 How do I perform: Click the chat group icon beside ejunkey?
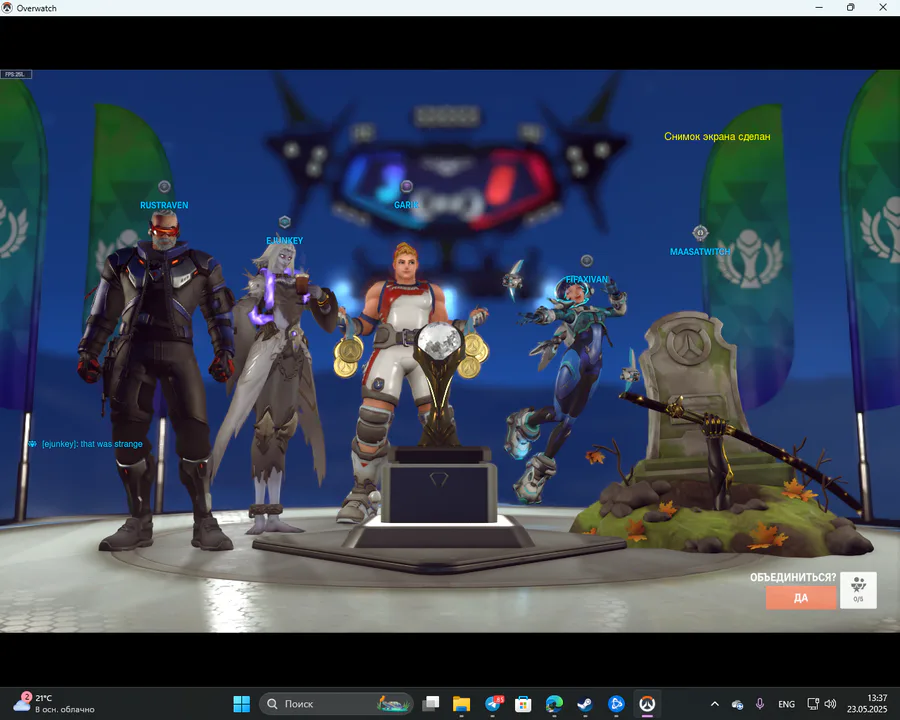tap(33, 444)
